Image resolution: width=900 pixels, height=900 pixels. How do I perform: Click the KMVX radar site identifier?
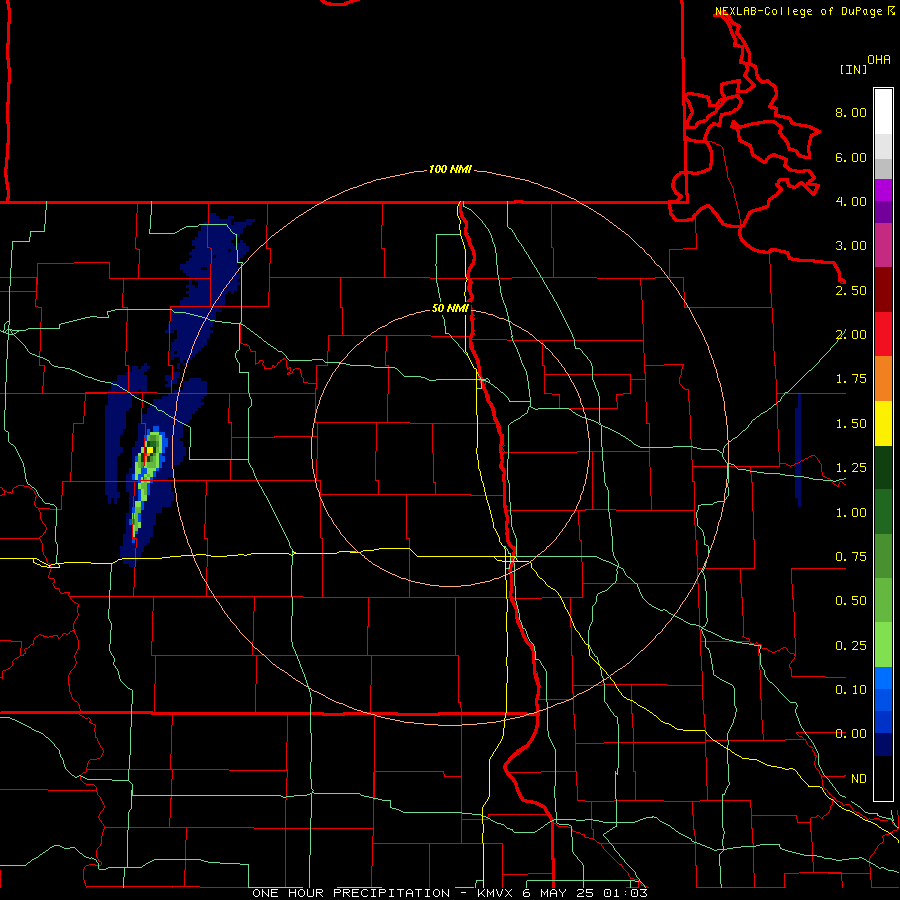pyautogui.click(x=495, y=893)
